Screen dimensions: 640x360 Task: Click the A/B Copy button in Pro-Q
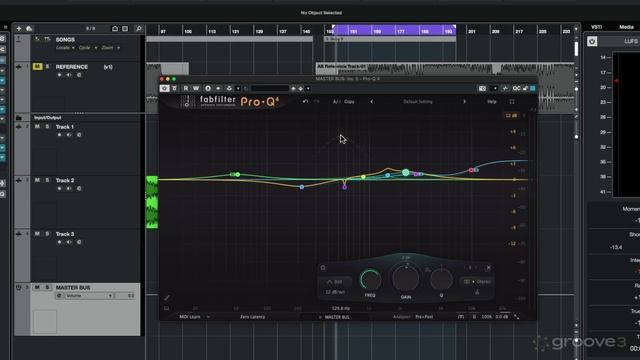(349, 101)
